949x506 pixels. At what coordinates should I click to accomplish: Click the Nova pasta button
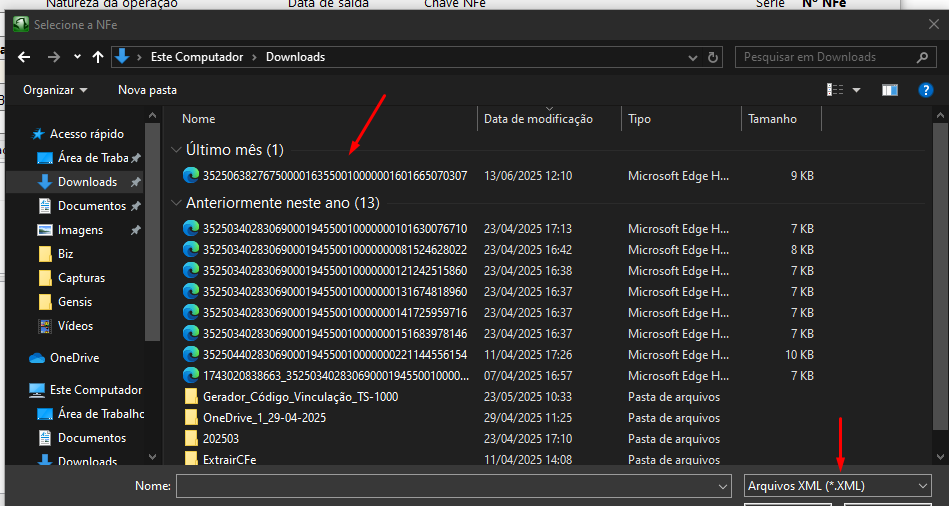pos(147,90)
